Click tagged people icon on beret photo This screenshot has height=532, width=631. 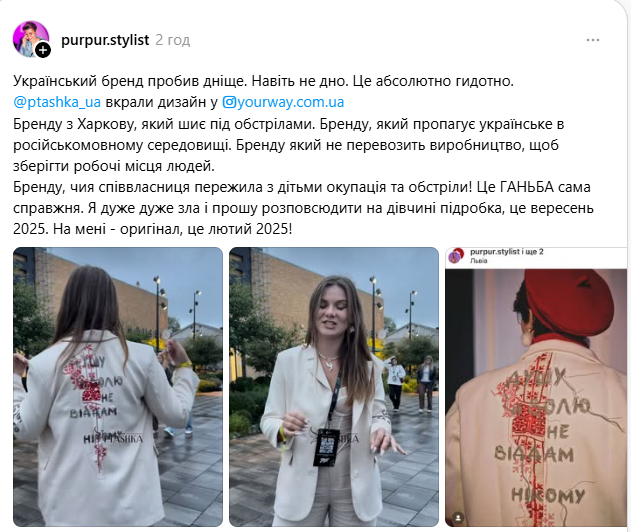[x=458, y=518]
